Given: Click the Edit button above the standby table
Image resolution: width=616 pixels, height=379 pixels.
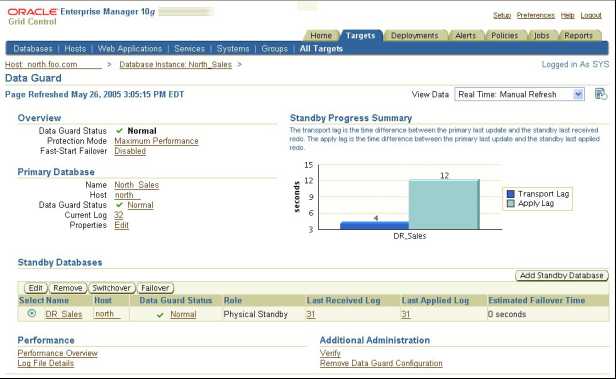Looking at the screenshot, I should point(35,288).
